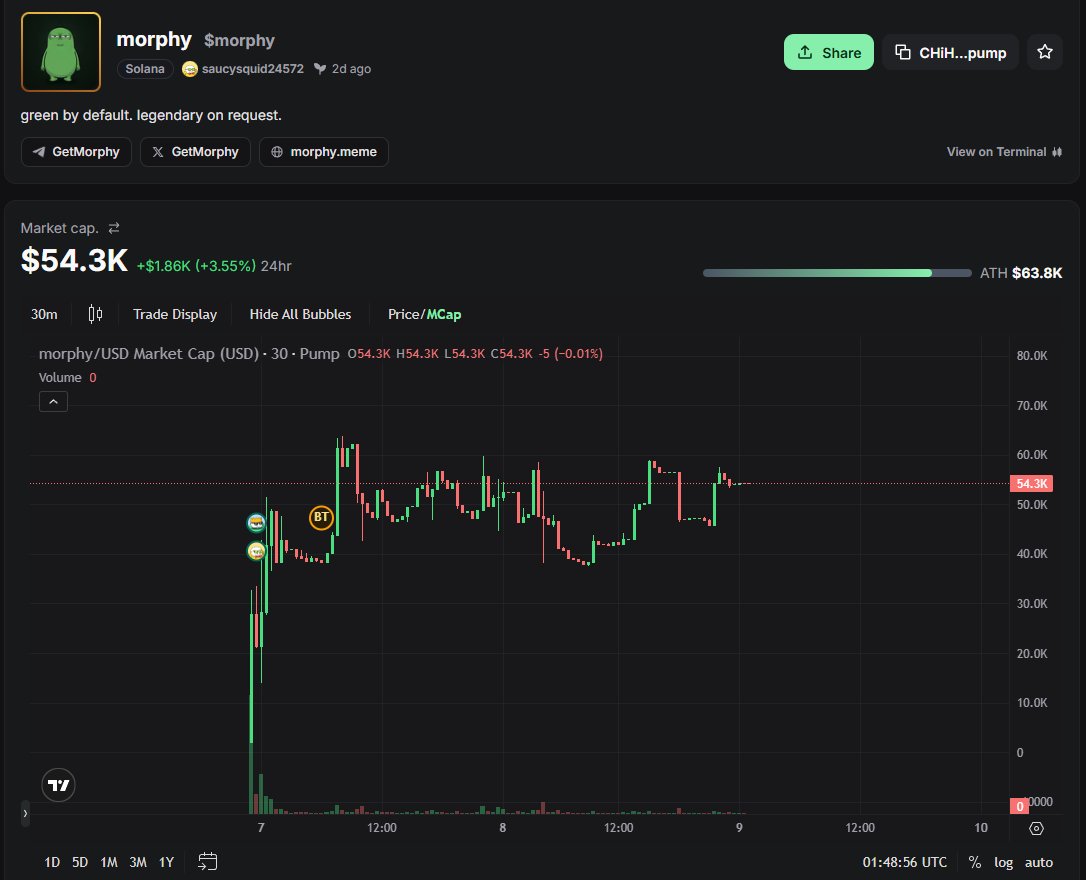This screenshot has width=1086, height=880.
Task: Toggle percent scale mode
Action: point(974,862)
